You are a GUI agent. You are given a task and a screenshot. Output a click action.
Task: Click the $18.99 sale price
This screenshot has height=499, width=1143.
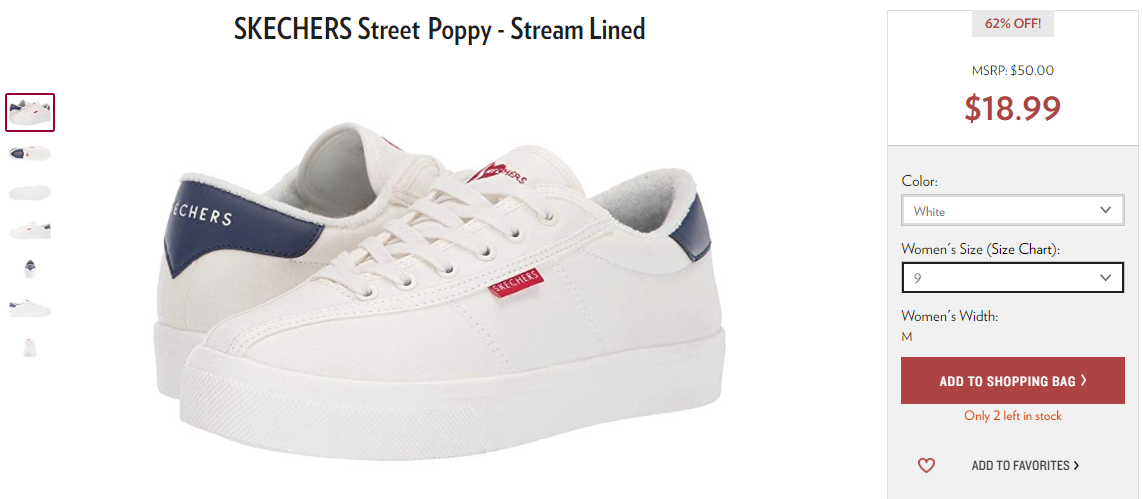click(x=1013, y=109)
